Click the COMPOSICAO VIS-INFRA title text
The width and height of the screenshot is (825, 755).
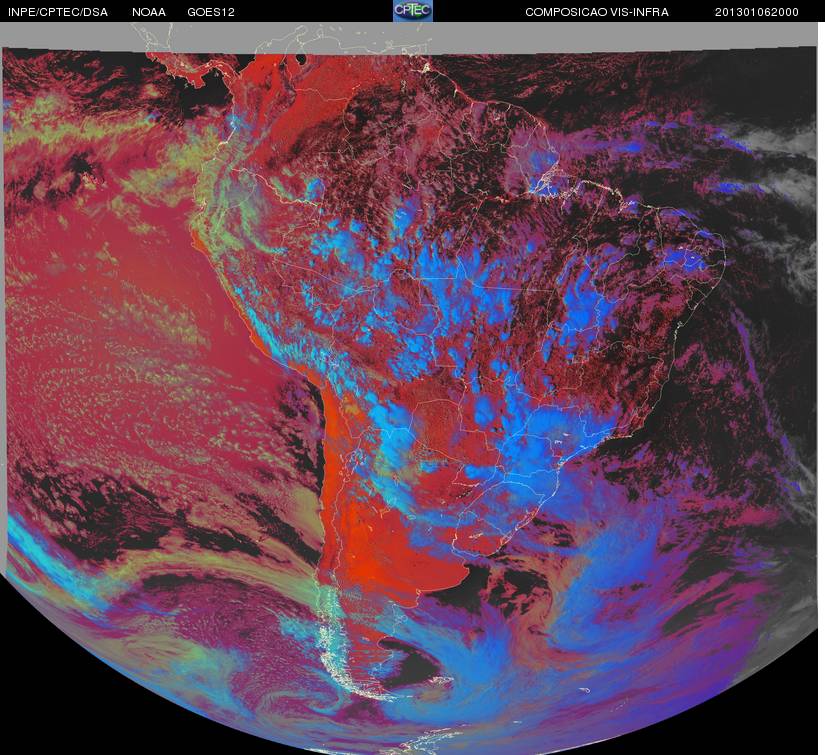pos(597,12)
